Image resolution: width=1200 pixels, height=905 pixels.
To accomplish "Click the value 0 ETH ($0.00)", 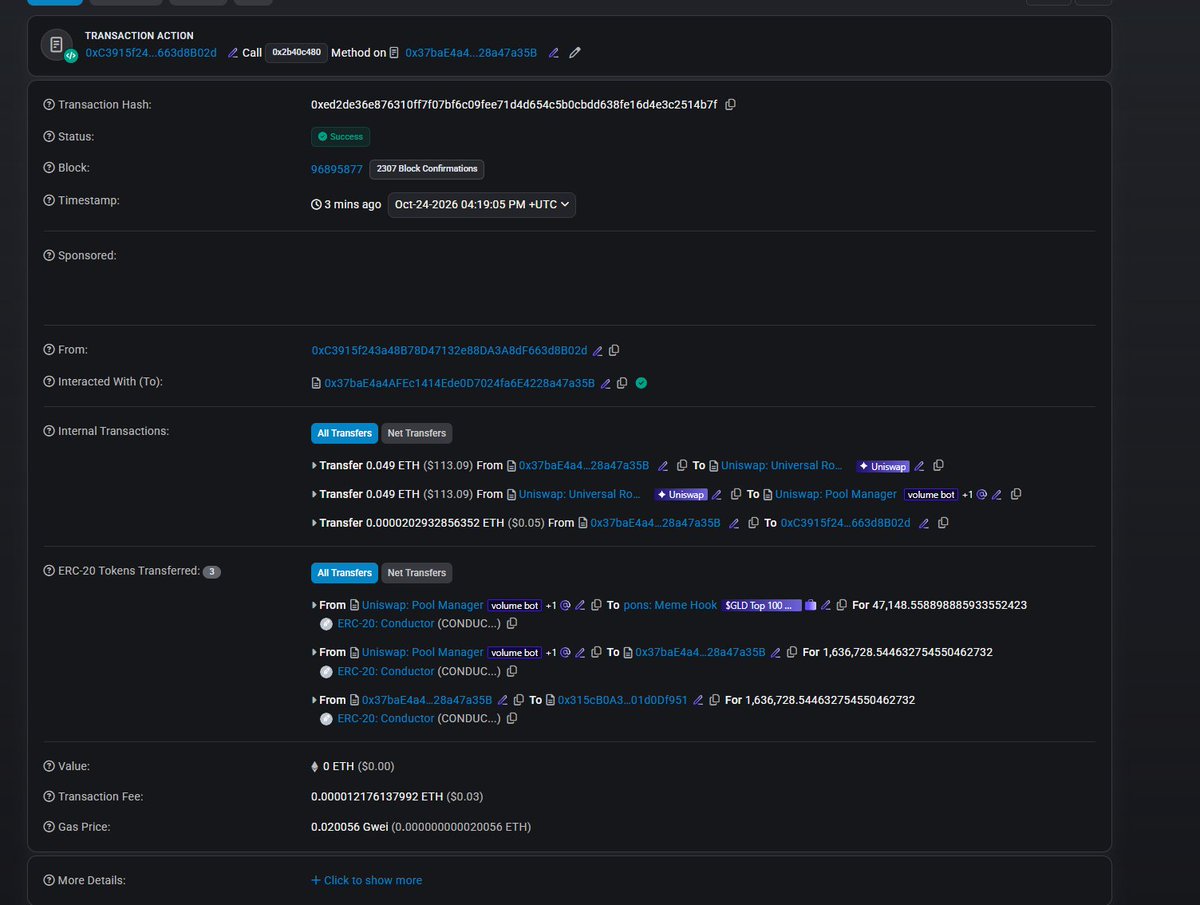I will click(x=352, y=767).
